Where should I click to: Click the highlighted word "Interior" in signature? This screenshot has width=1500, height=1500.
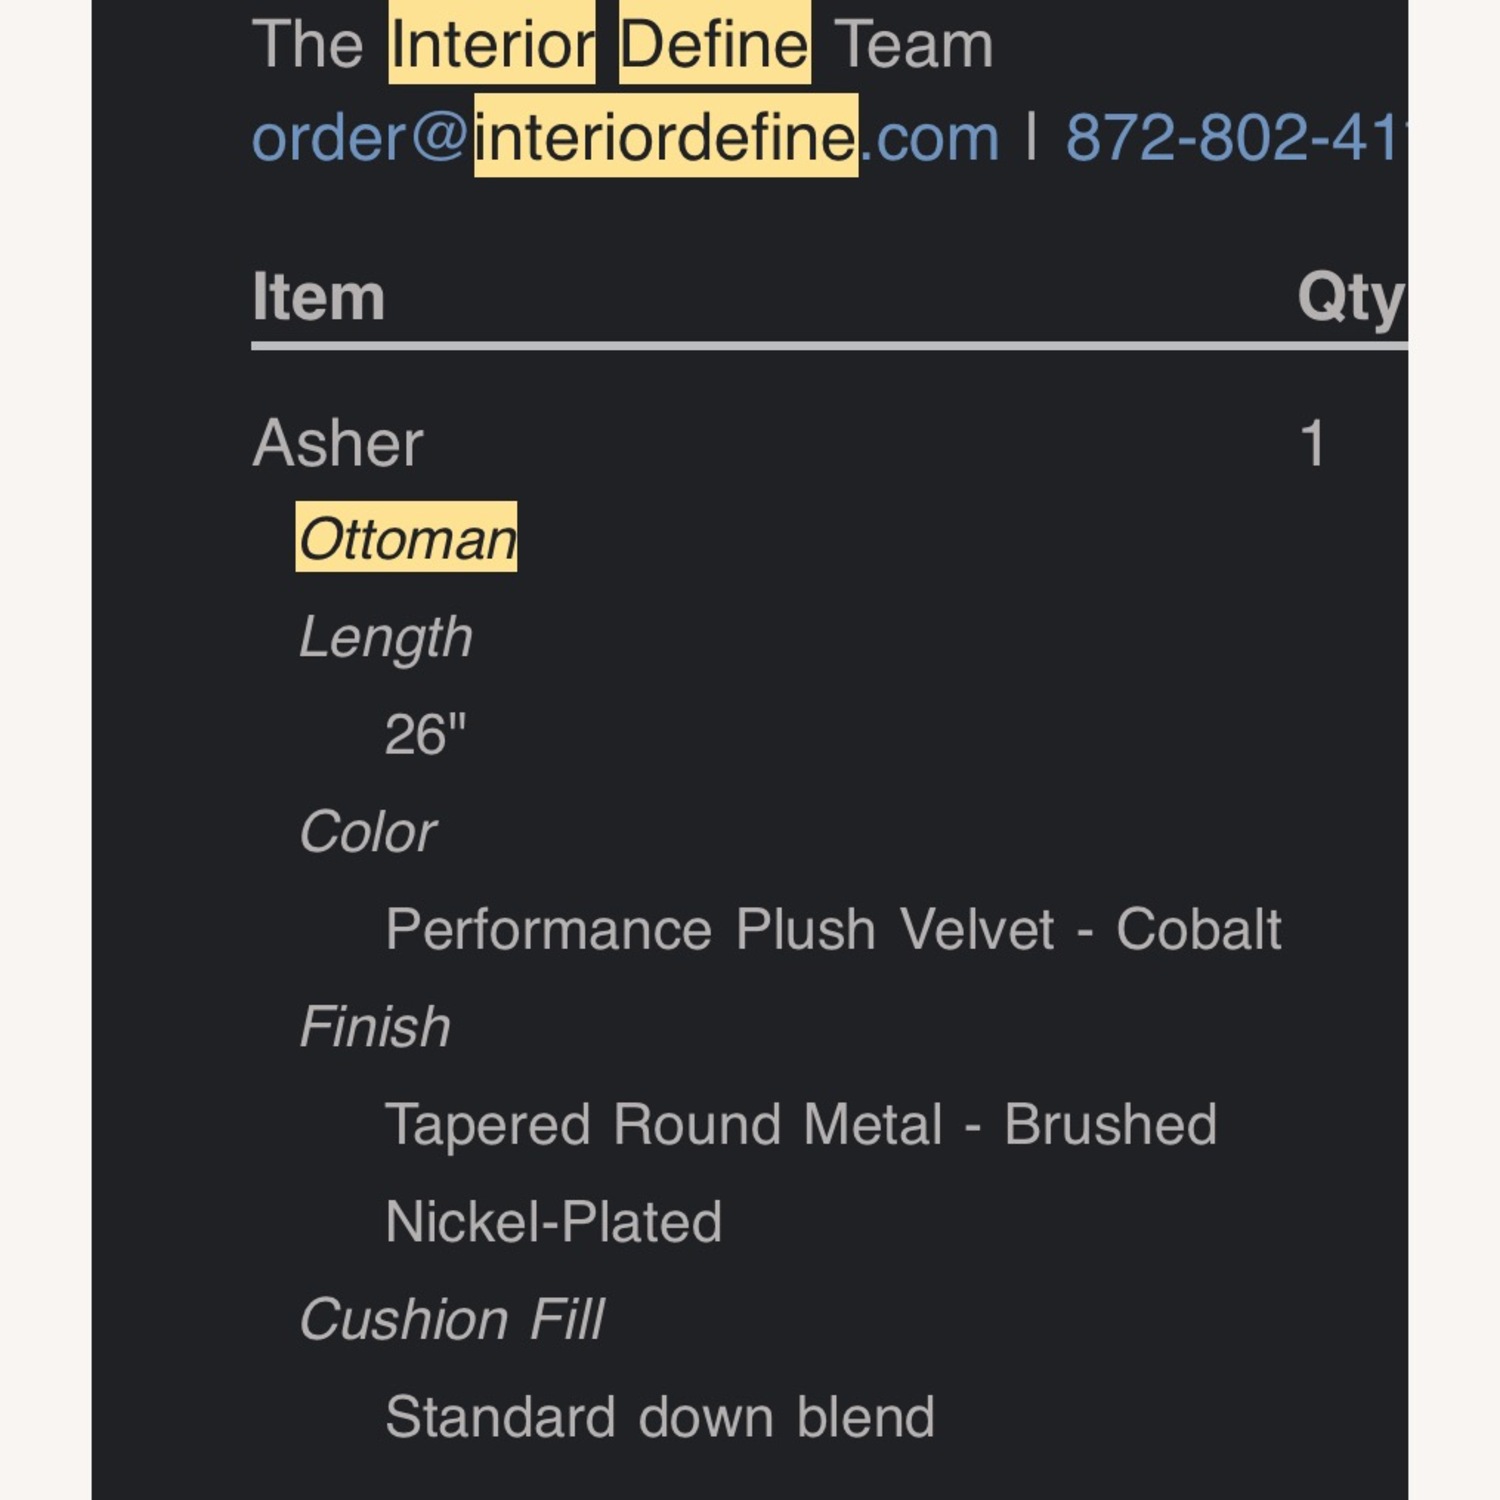(x=491, y=45)
